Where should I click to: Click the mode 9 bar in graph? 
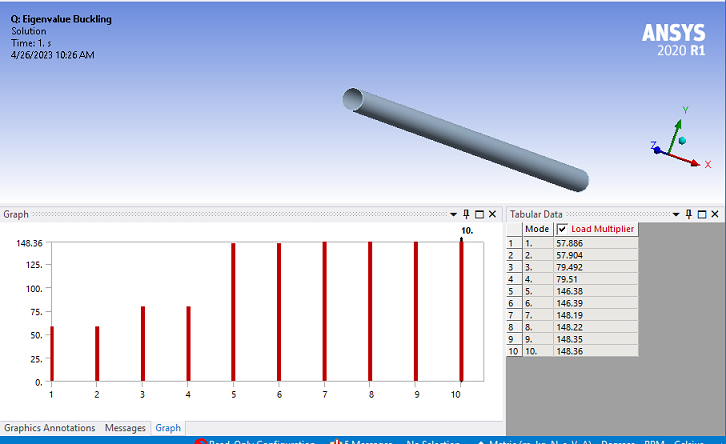click(416, 312)
